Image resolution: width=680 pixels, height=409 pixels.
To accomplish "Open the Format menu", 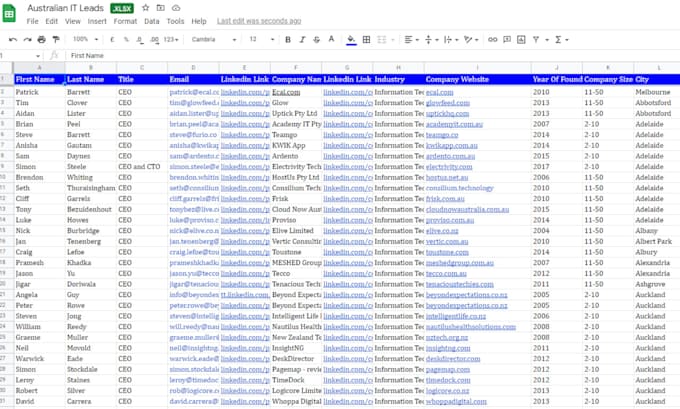I will pyautogui.click(x=125, y=21).
